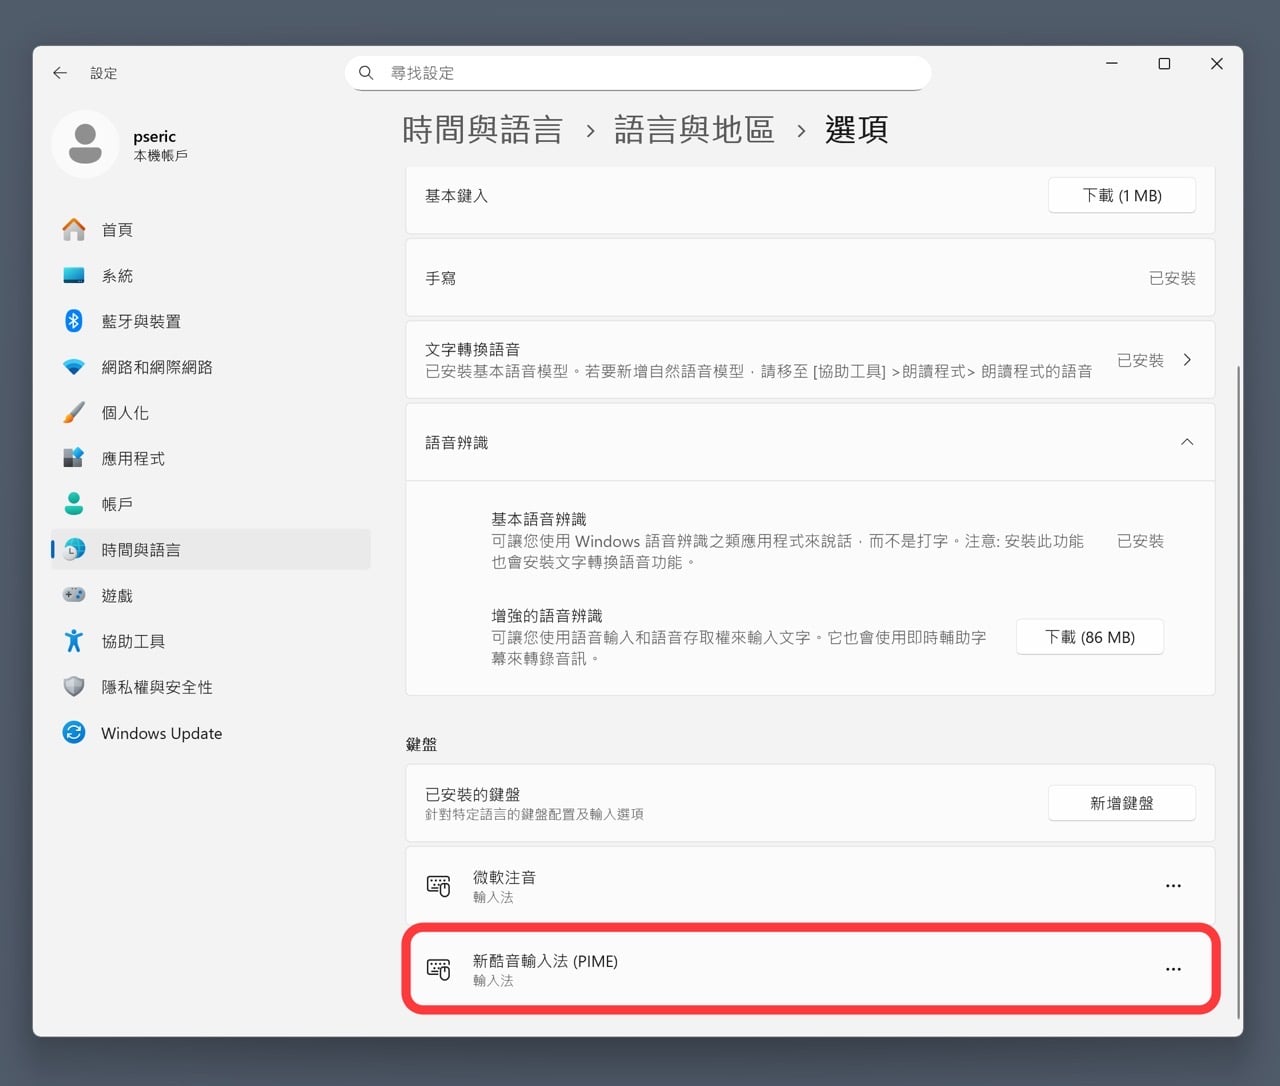Click the 本機帳戶 label under pseric
This screenshot has width=1280, height=1086.
click(x=161, y=156)
